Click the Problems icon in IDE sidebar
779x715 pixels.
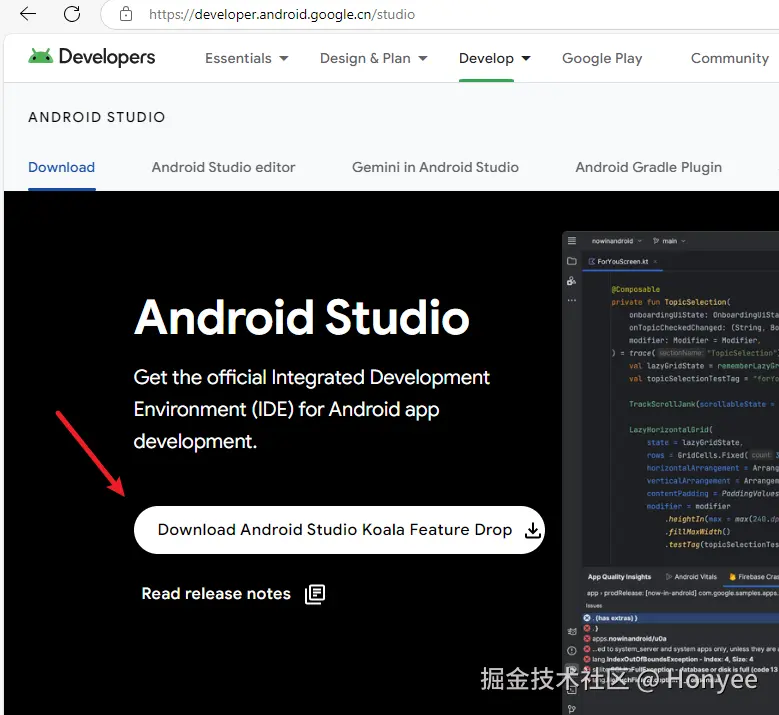click(572, 651)
